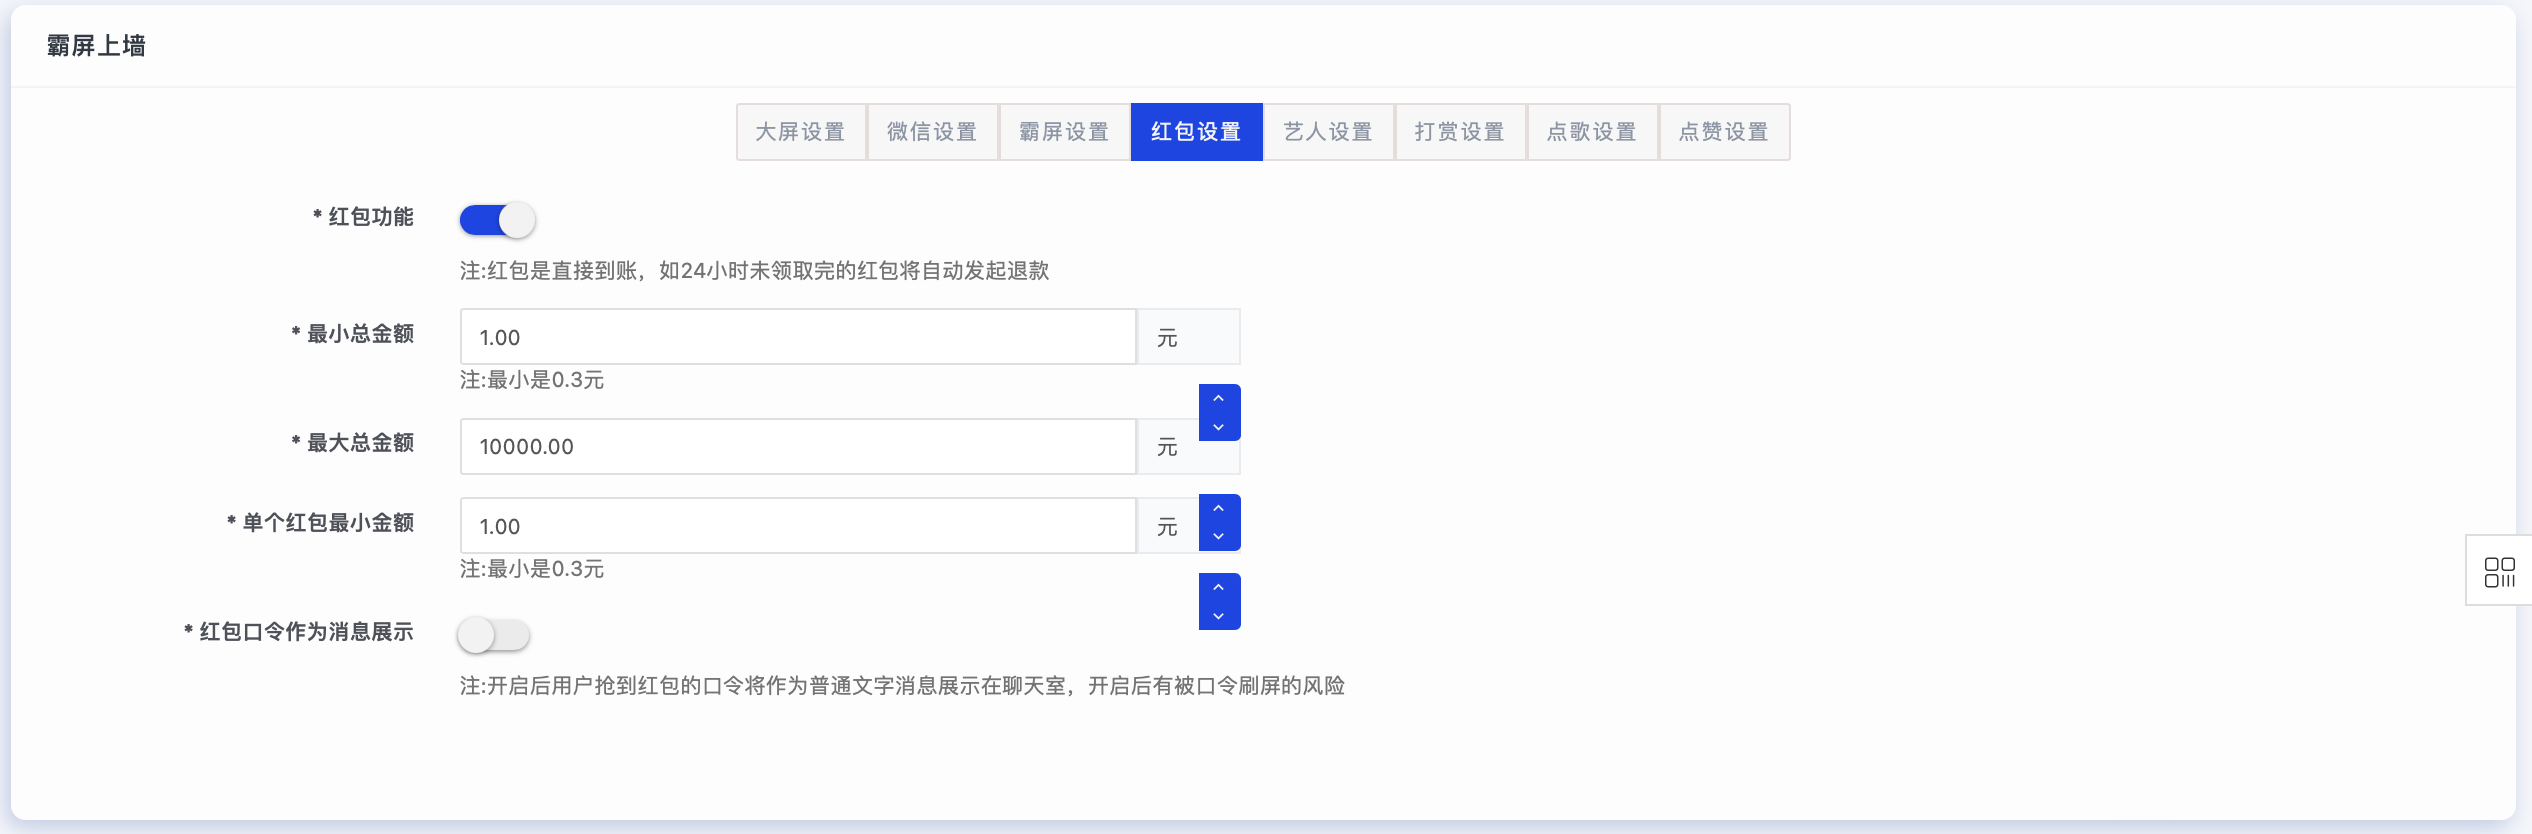2532x834 pixels.
Task: Focus the 最大总金额 input showing 10000.00
Action: (x=798, y=446)
